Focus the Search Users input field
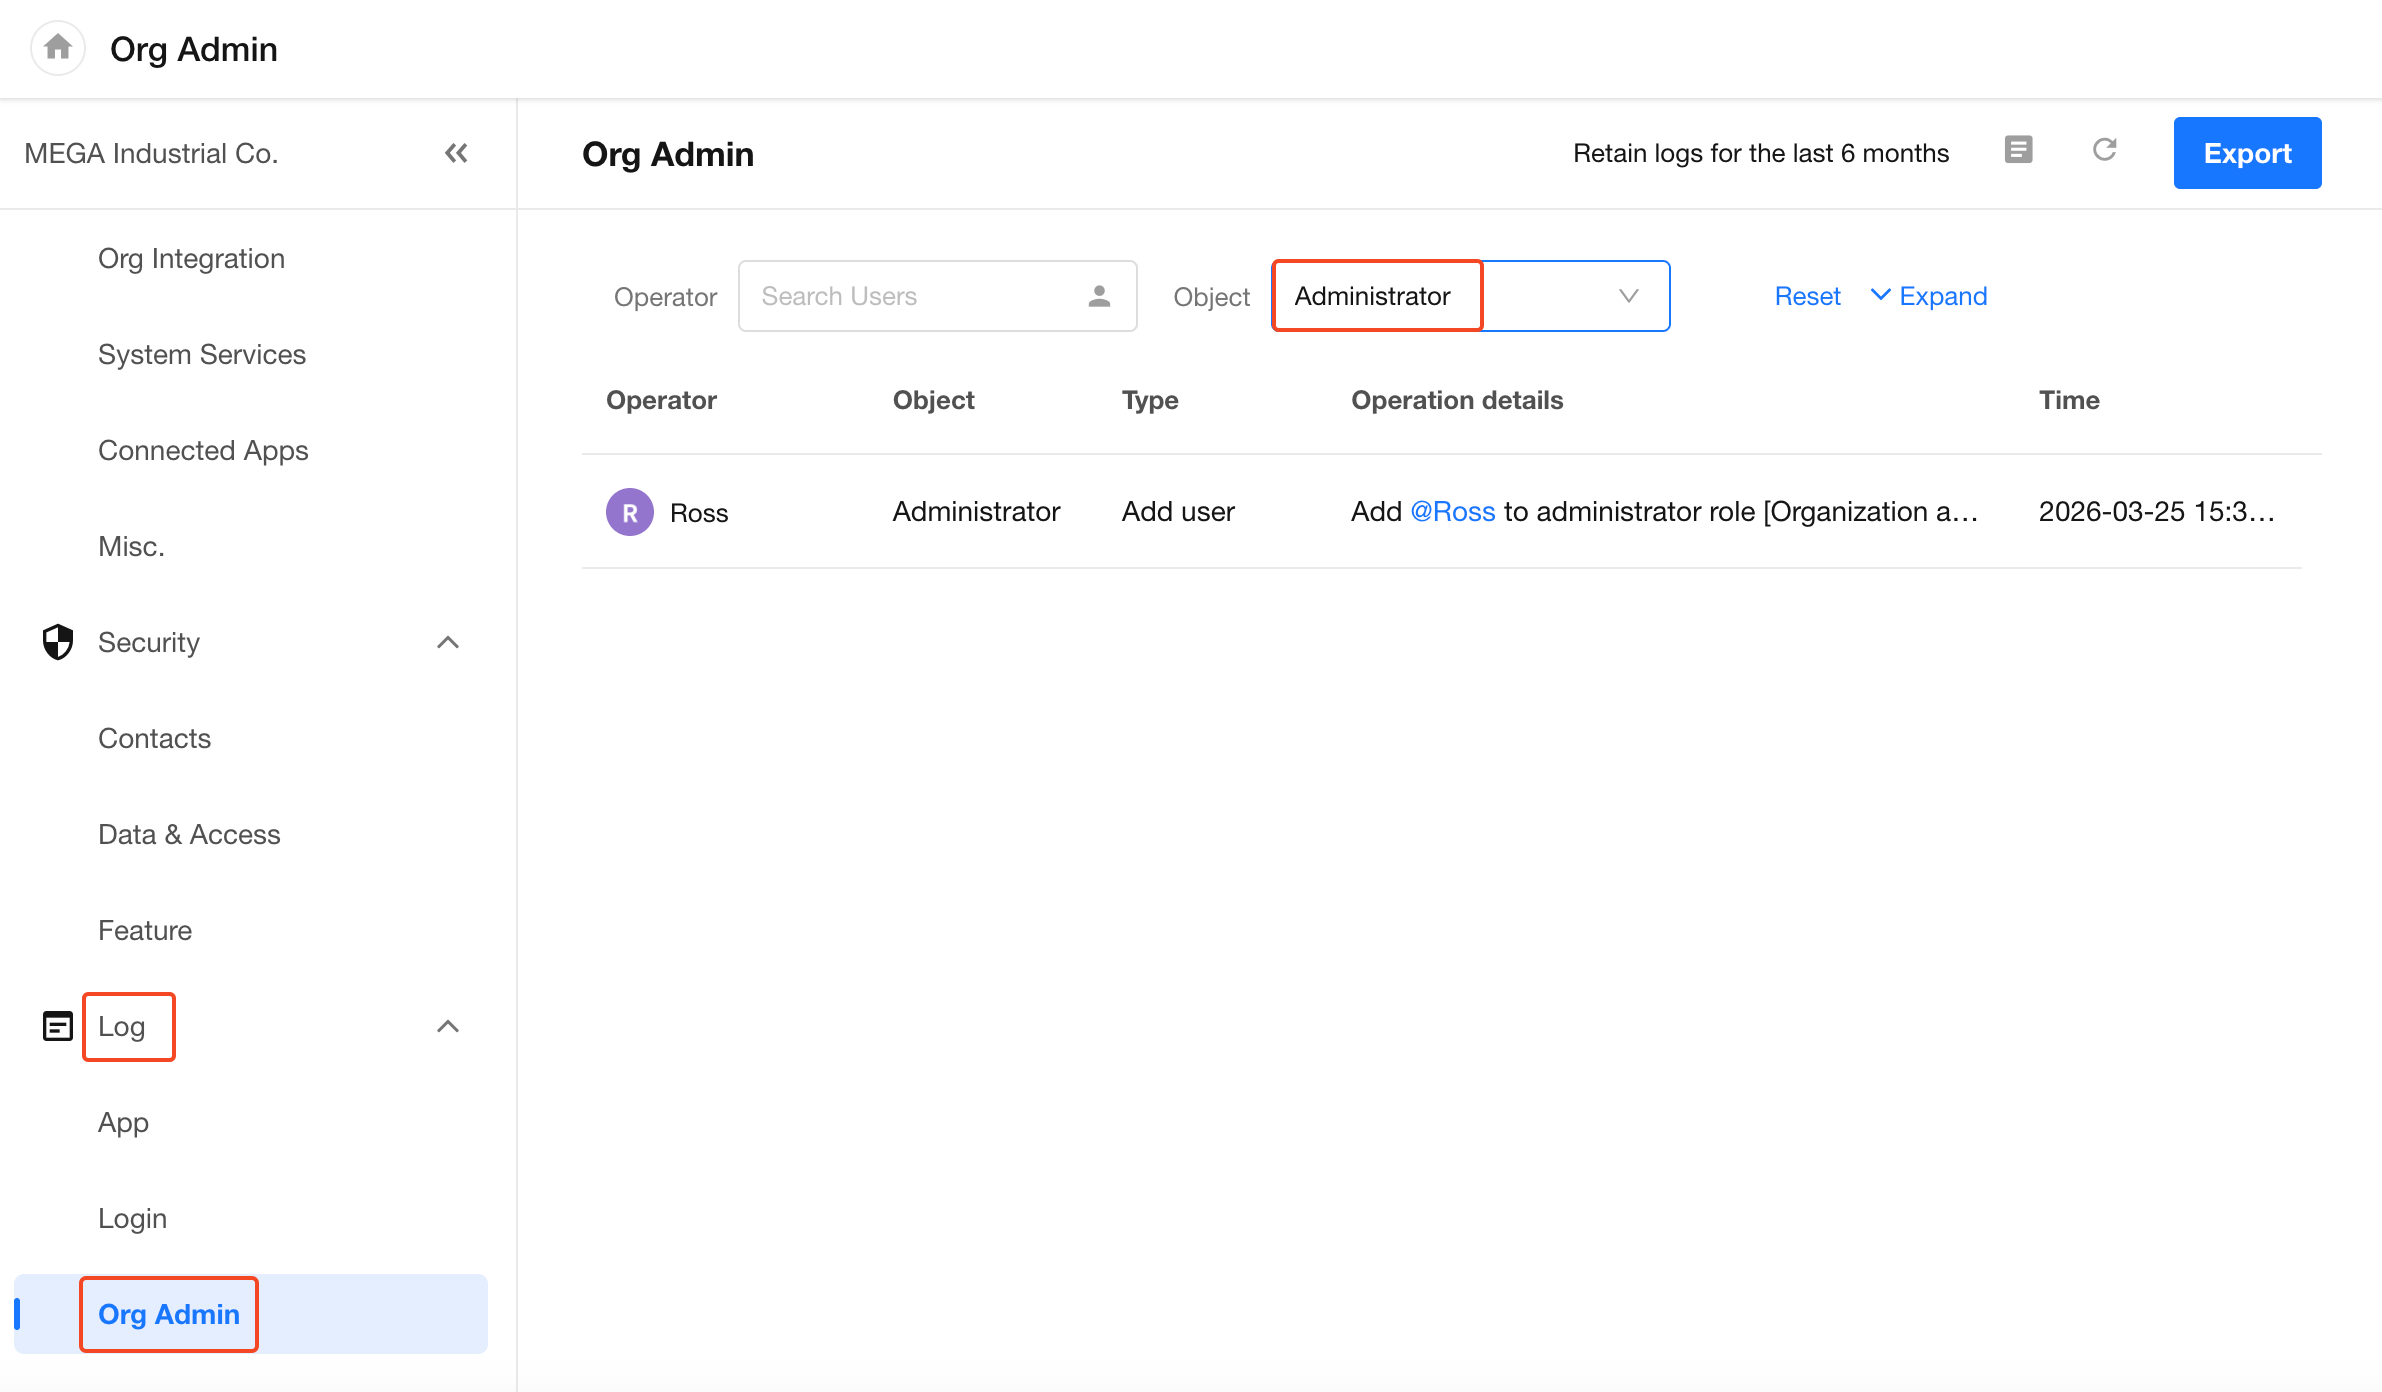Image resolution: width=2382 pixels, height=1392 pixels. click(x=910, y=296)
